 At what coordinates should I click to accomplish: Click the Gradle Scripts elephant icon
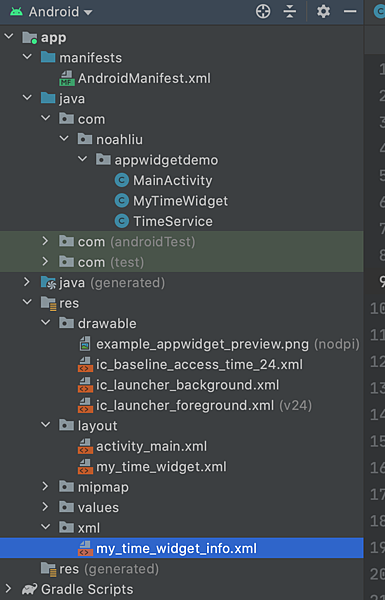pyautogui.click(x=29, y=589)
